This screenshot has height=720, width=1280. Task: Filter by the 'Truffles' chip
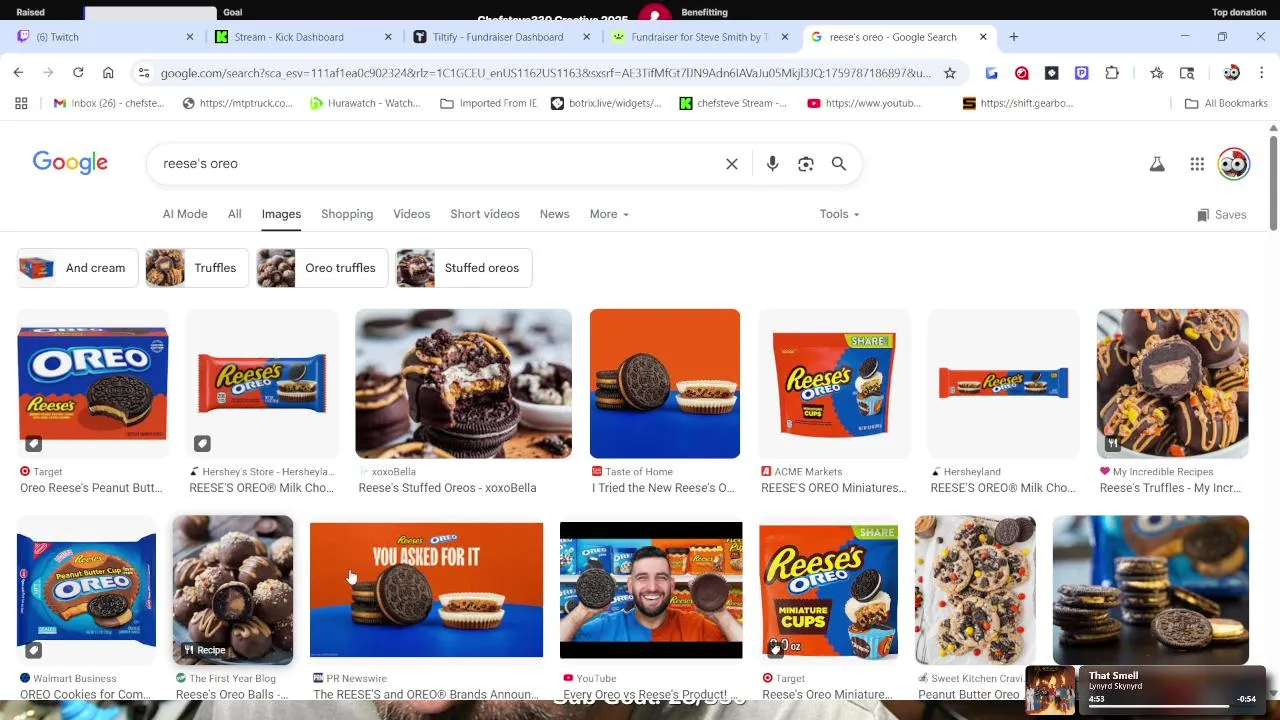point(196,268)
